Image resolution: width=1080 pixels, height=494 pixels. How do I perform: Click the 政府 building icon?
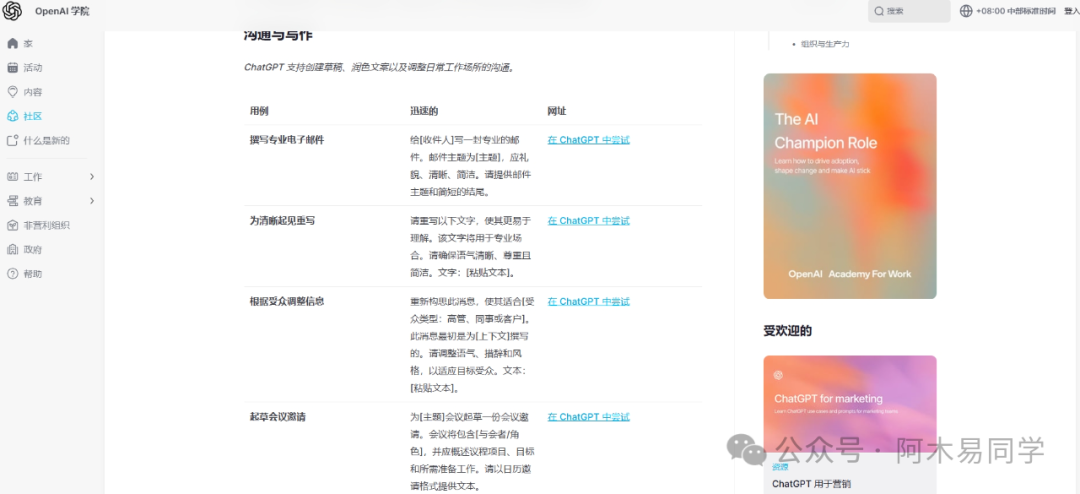[12, 249]
